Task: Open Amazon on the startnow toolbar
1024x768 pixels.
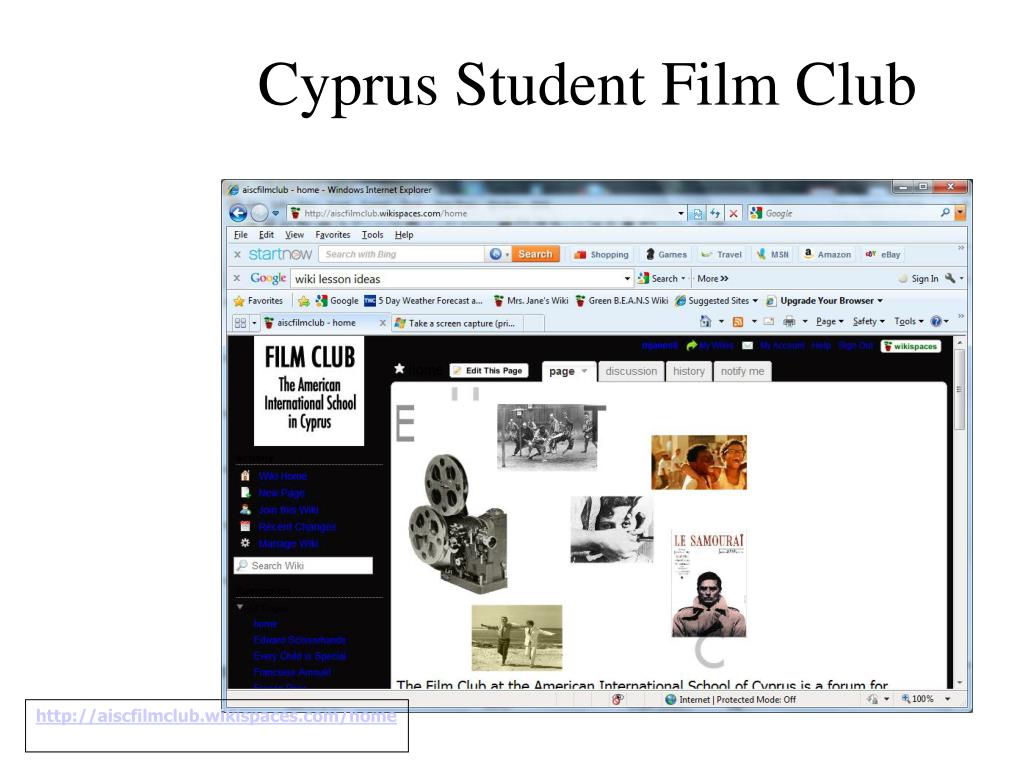Action: (827, 255)
